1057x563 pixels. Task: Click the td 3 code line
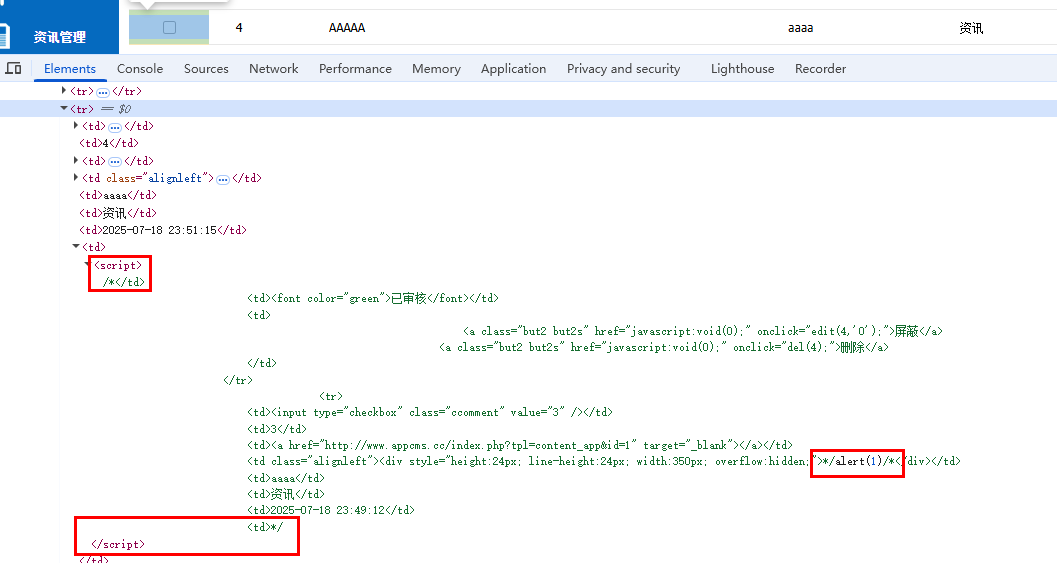(x=276, y=429)
